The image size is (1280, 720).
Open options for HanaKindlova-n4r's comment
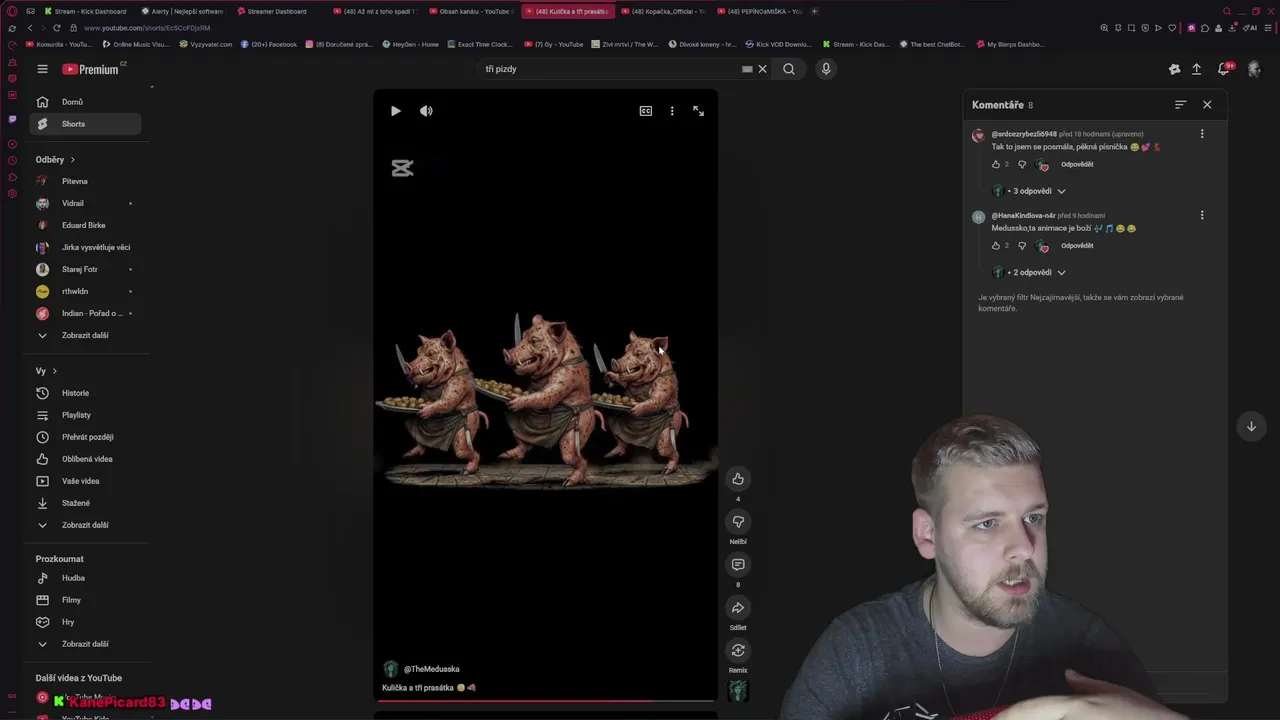[1202, 215]
